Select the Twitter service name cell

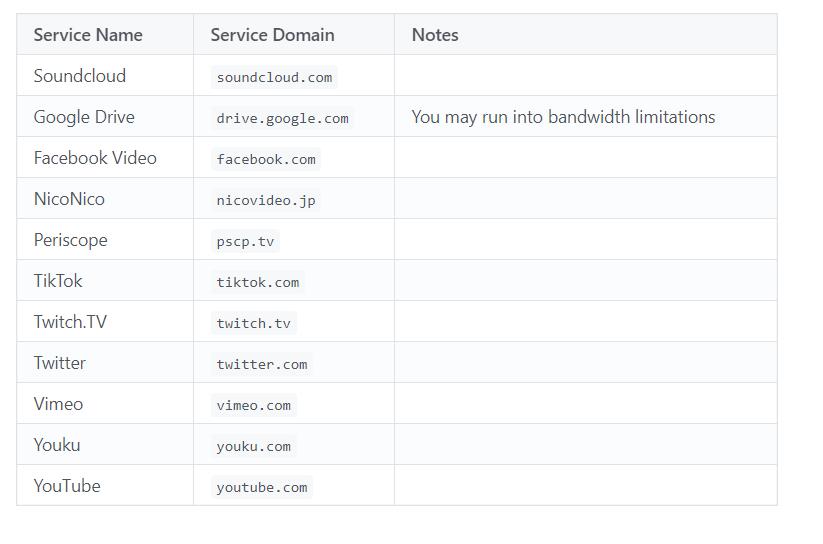pos(105,362)
